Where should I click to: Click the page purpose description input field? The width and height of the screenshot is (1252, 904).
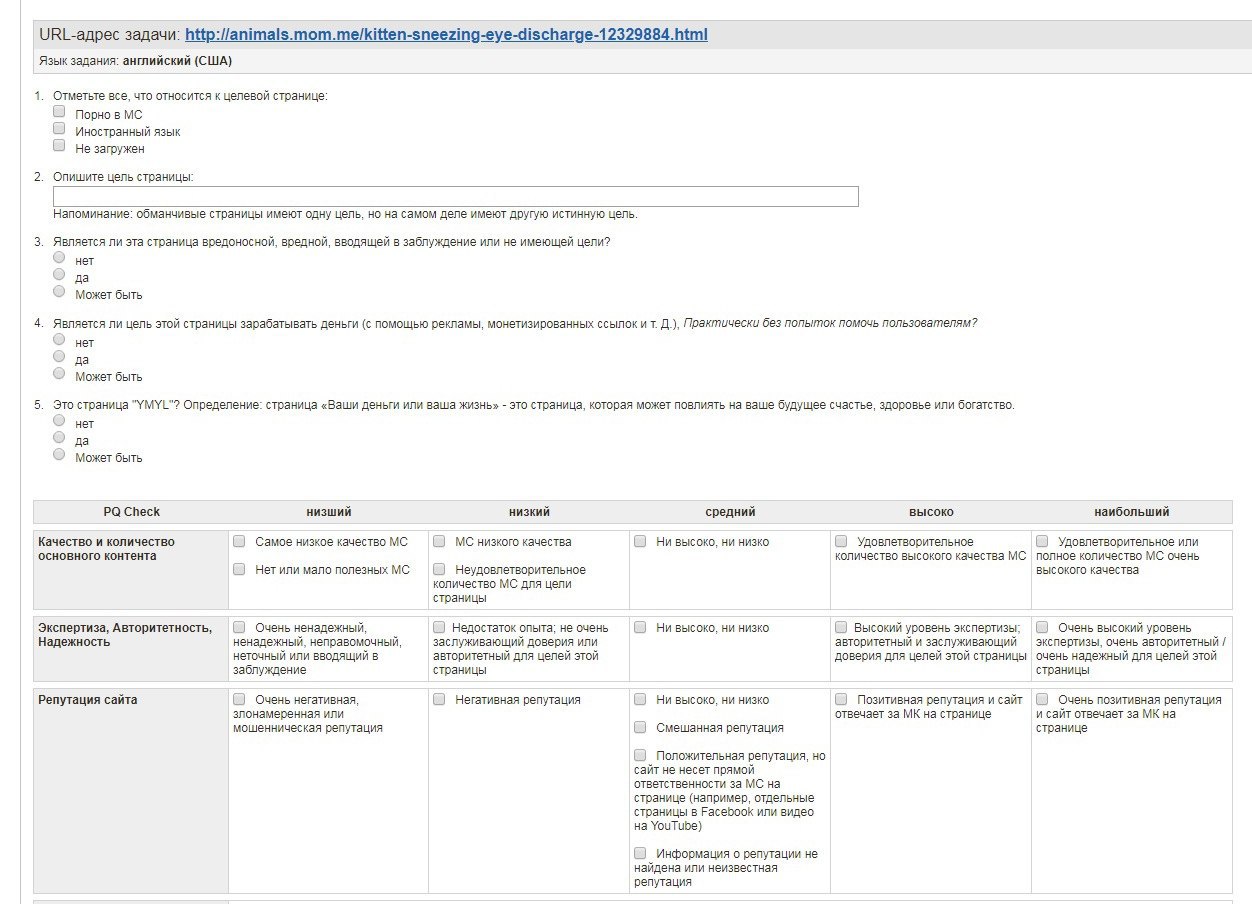(456, 196)
